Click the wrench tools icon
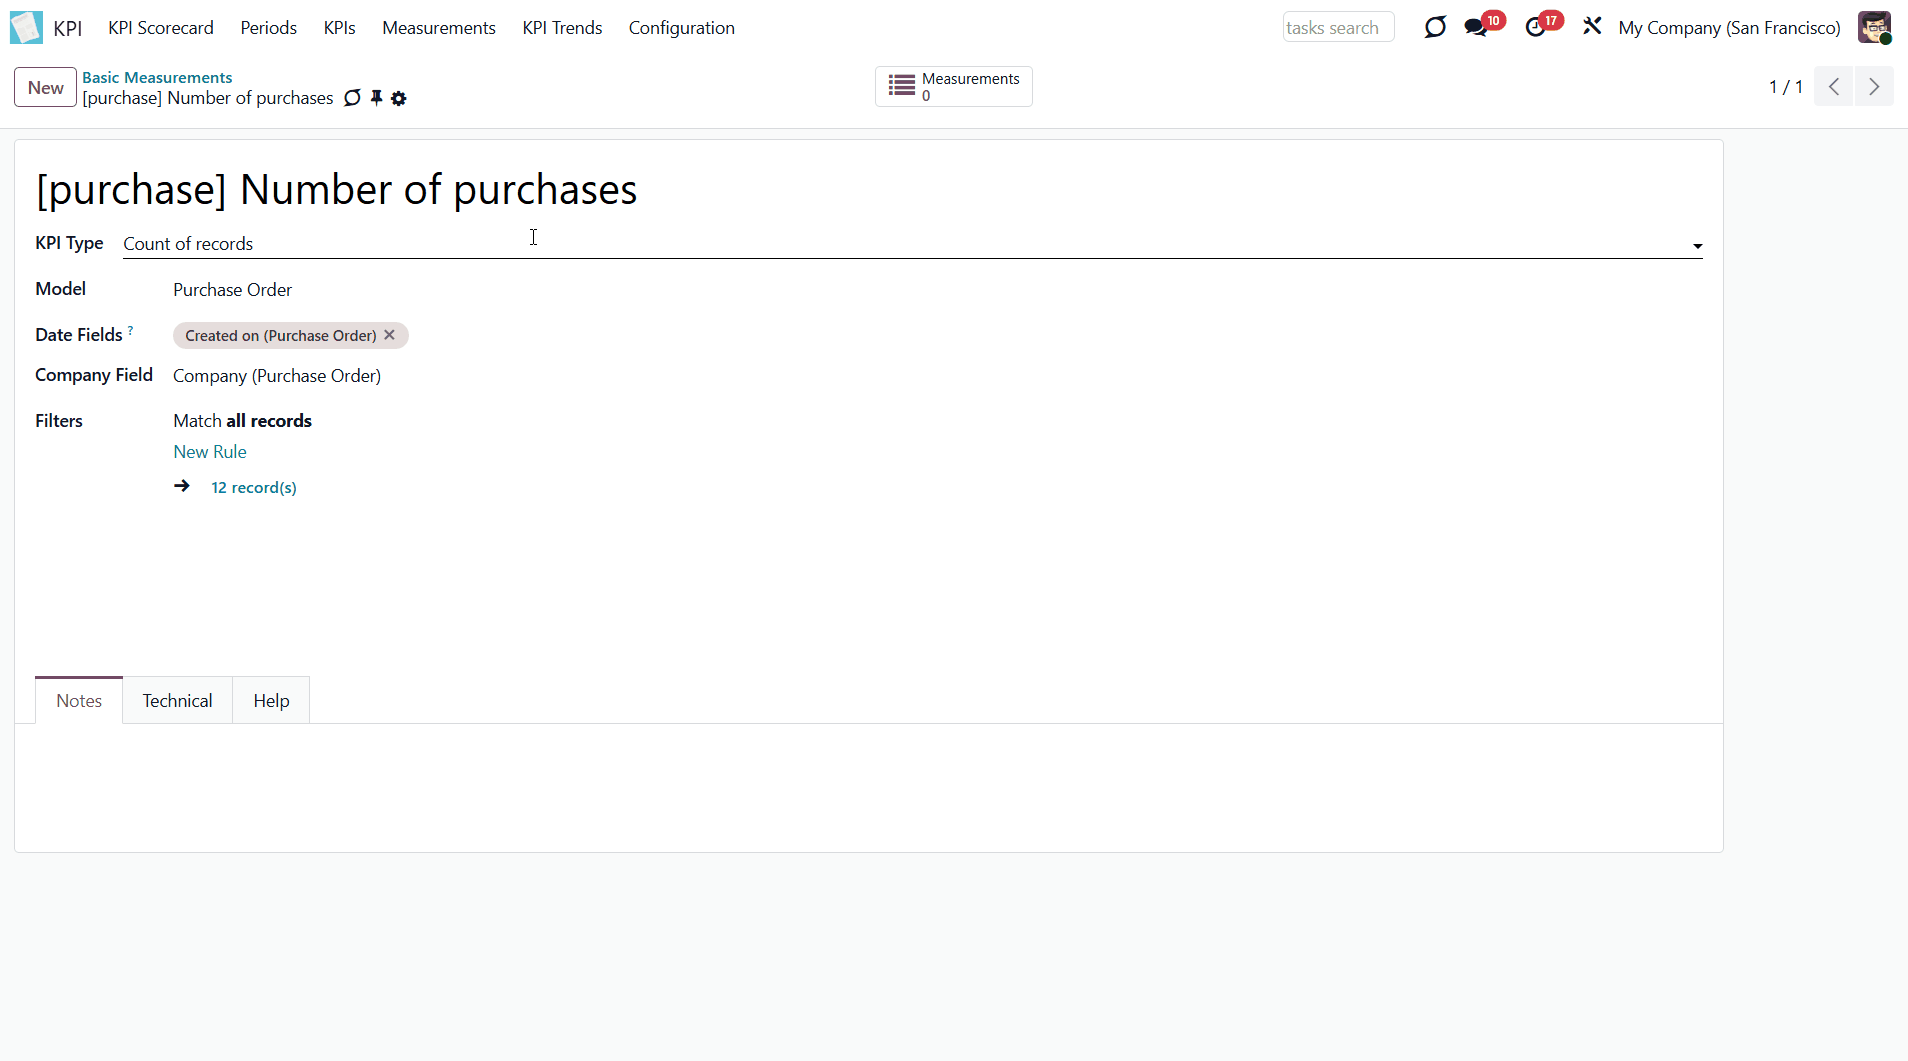The image size is (1908, 1061). click(1592, 27)
